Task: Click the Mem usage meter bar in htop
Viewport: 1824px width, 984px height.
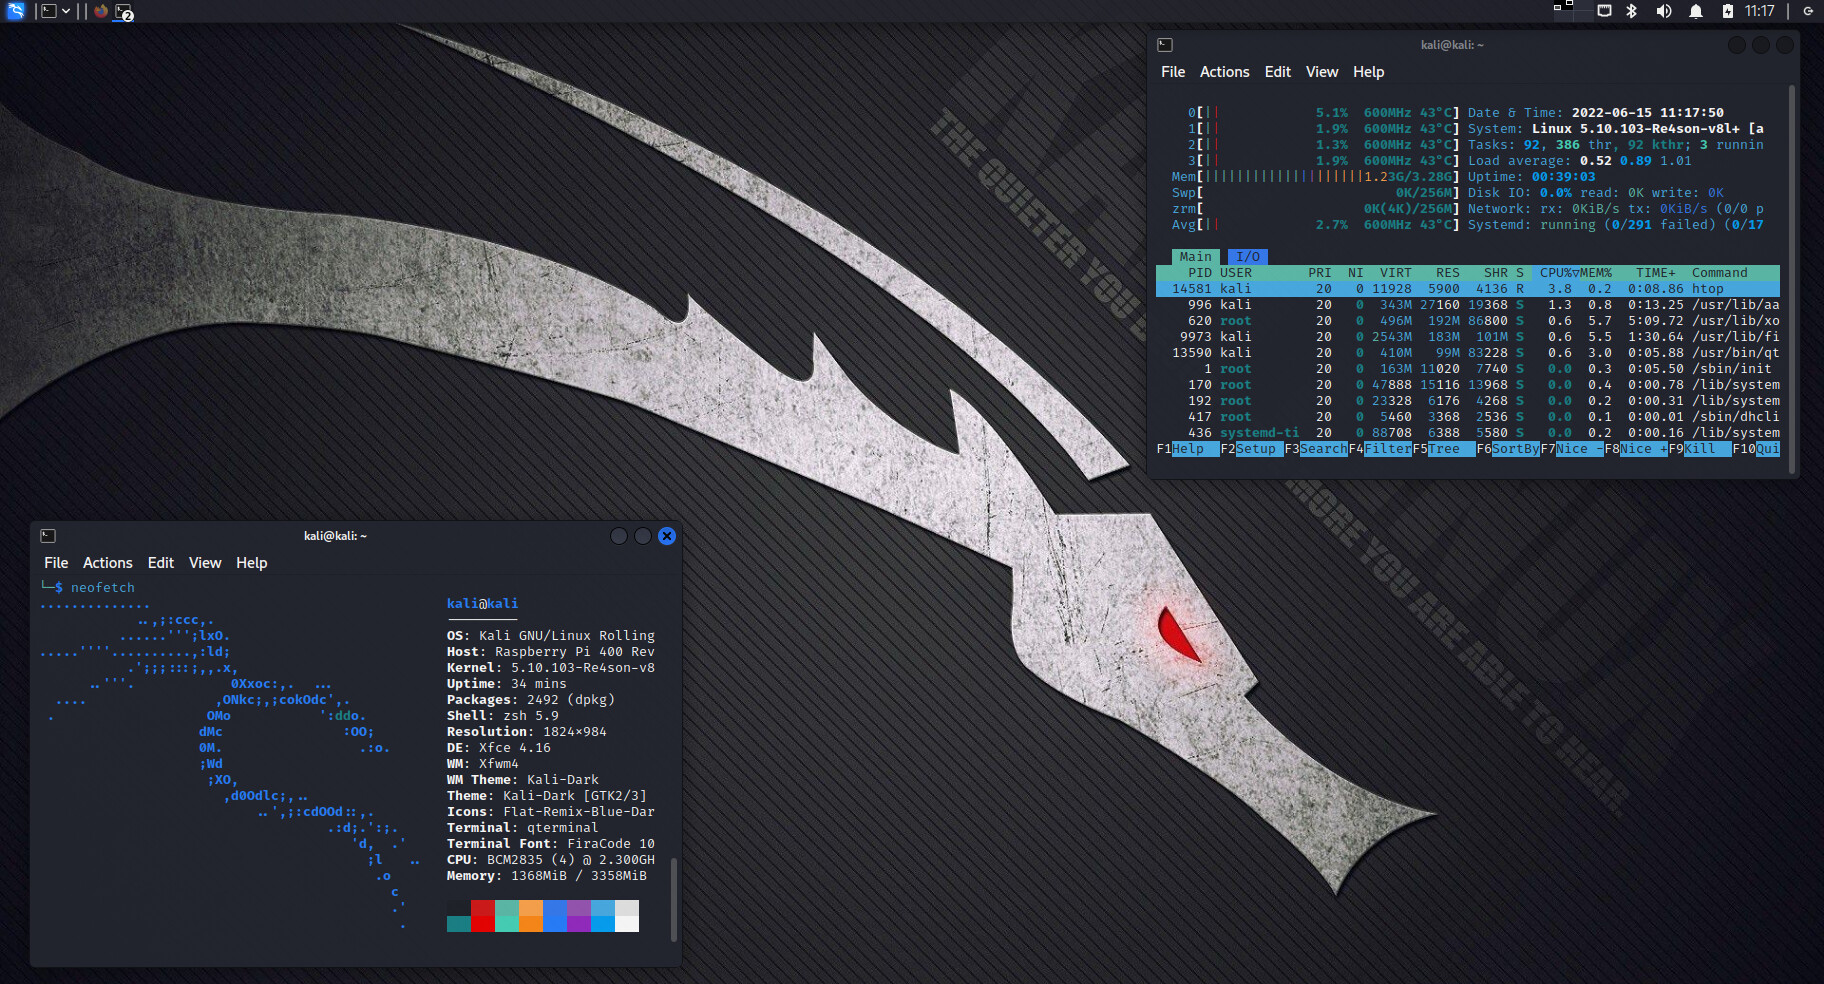Action: tap(1316, 177)
